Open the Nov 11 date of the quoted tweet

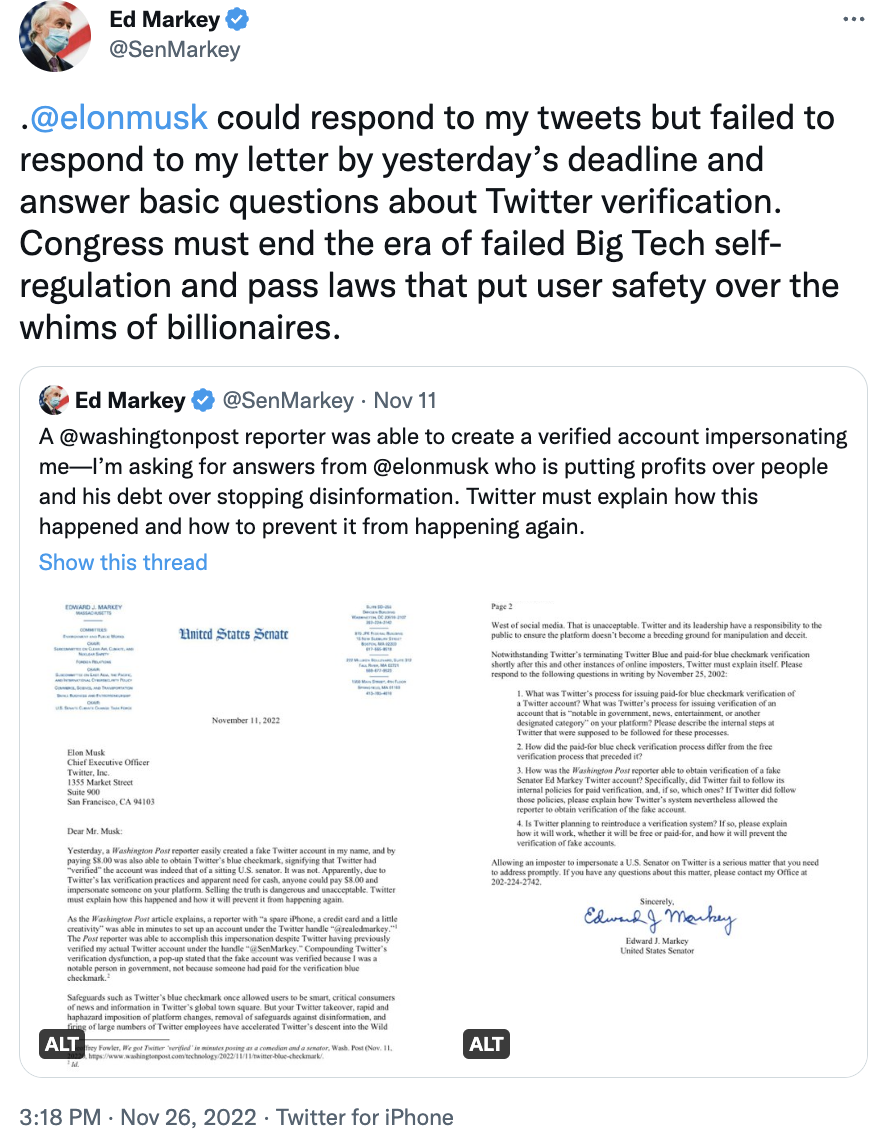click(x=405, y=400)
